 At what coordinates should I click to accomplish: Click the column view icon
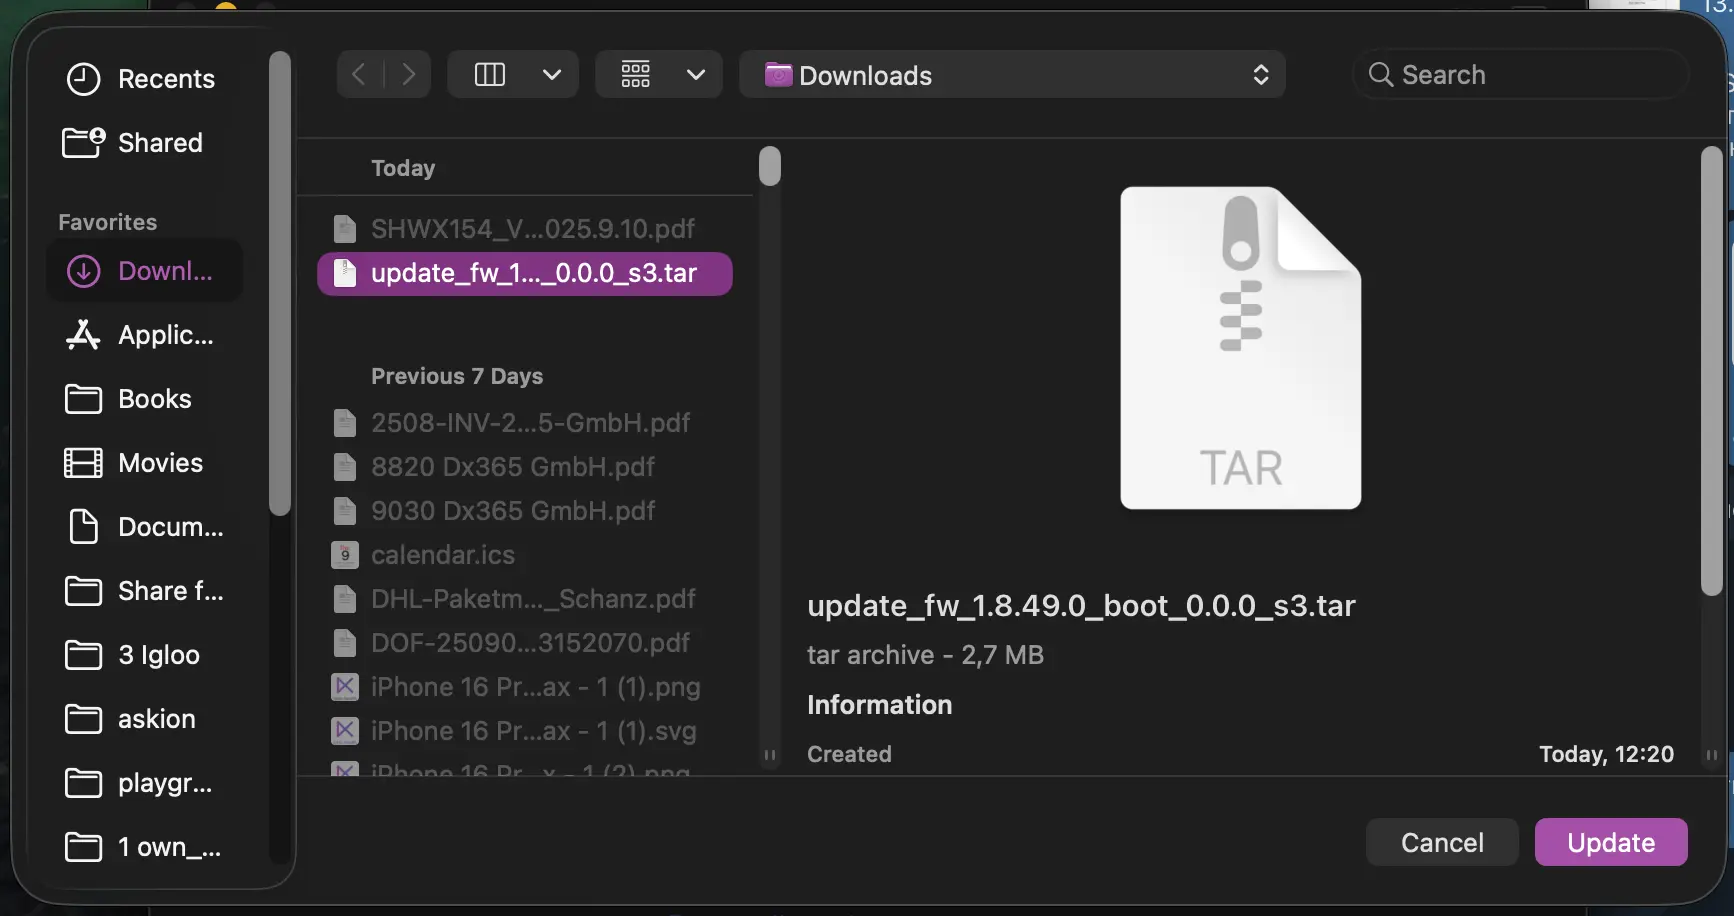point(489,75)
